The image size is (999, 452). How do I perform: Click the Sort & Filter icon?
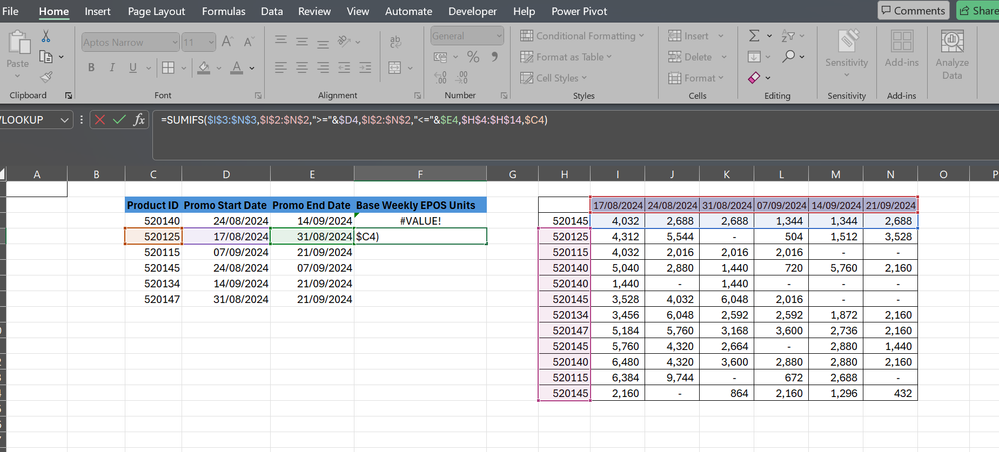click(x=788, y=36)
